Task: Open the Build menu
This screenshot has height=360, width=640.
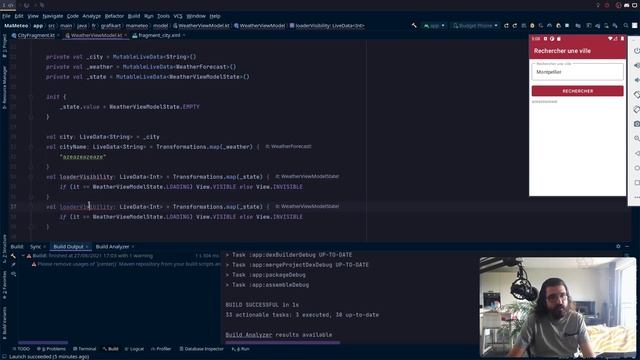Action: [134, 16]
